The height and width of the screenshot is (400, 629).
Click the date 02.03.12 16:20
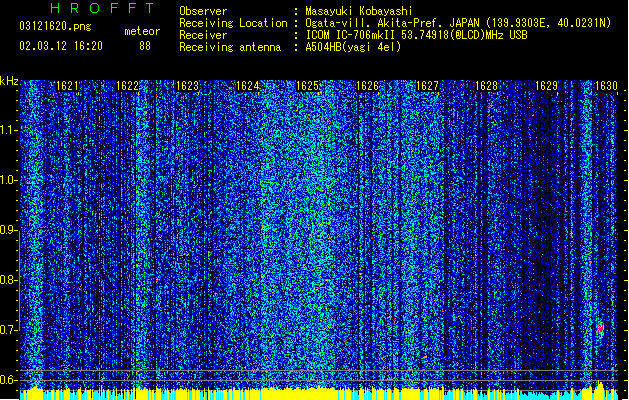click(x=61, y=46)
